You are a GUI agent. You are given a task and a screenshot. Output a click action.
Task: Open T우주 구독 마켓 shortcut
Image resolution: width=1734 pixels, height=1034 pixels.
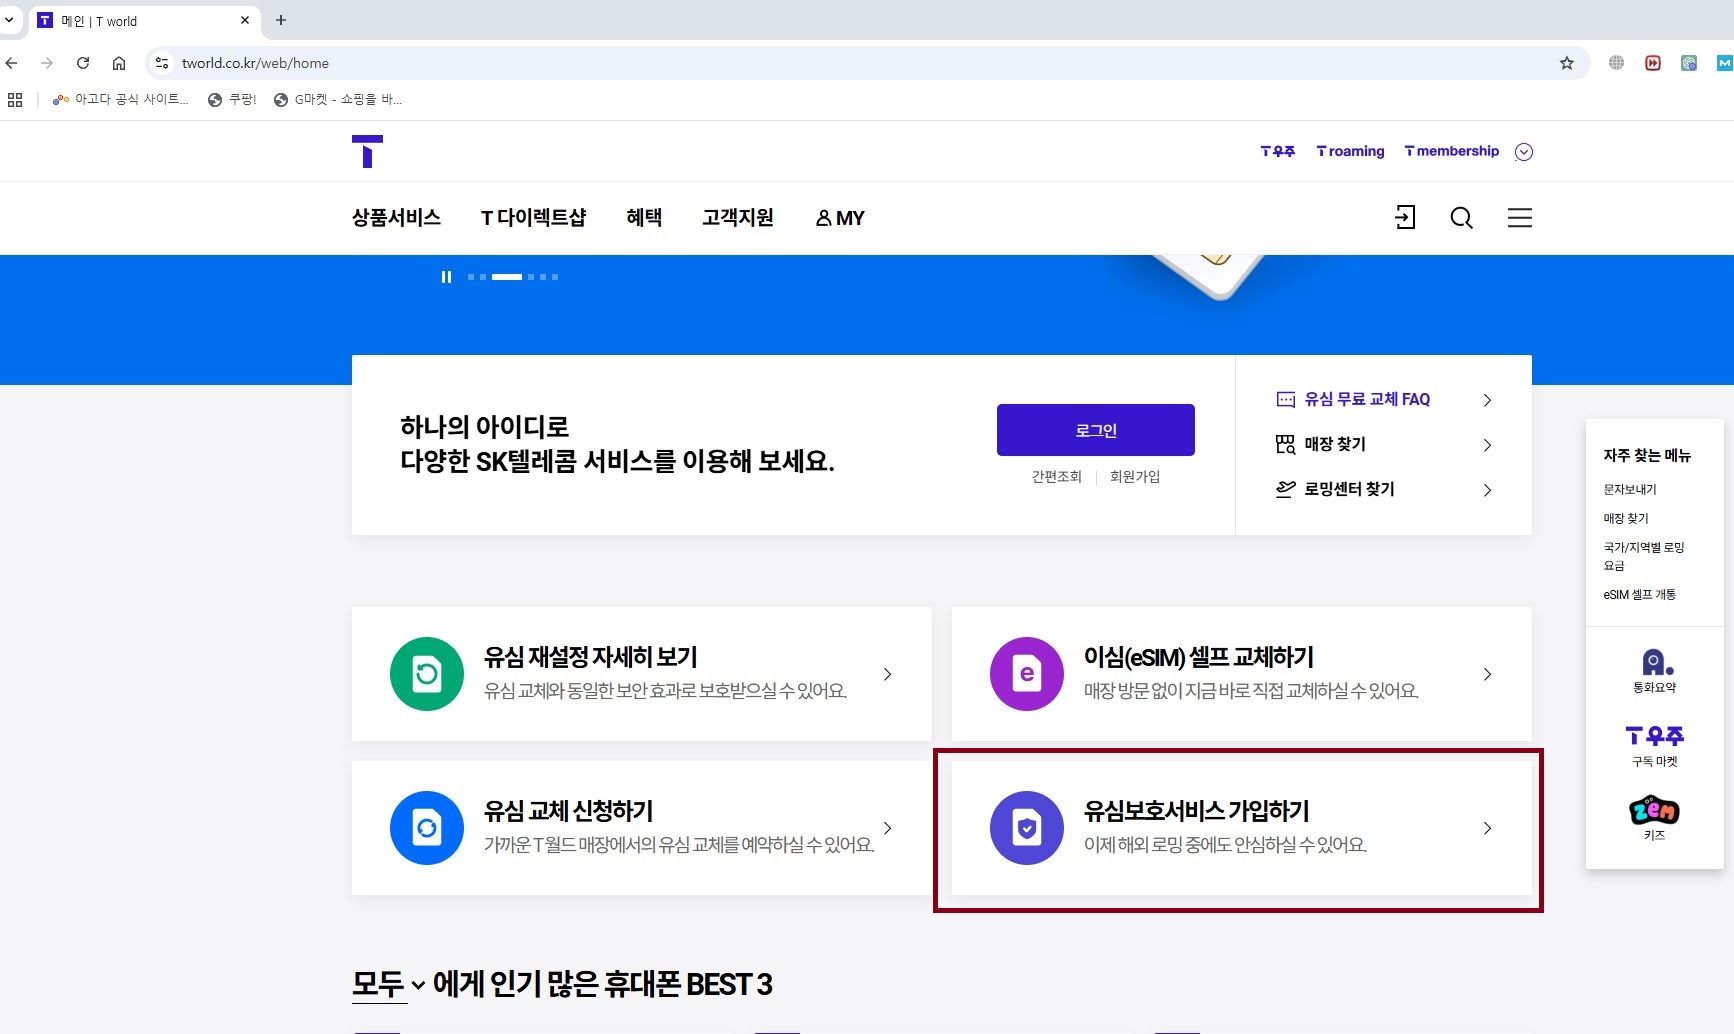tap(1655, 746)
